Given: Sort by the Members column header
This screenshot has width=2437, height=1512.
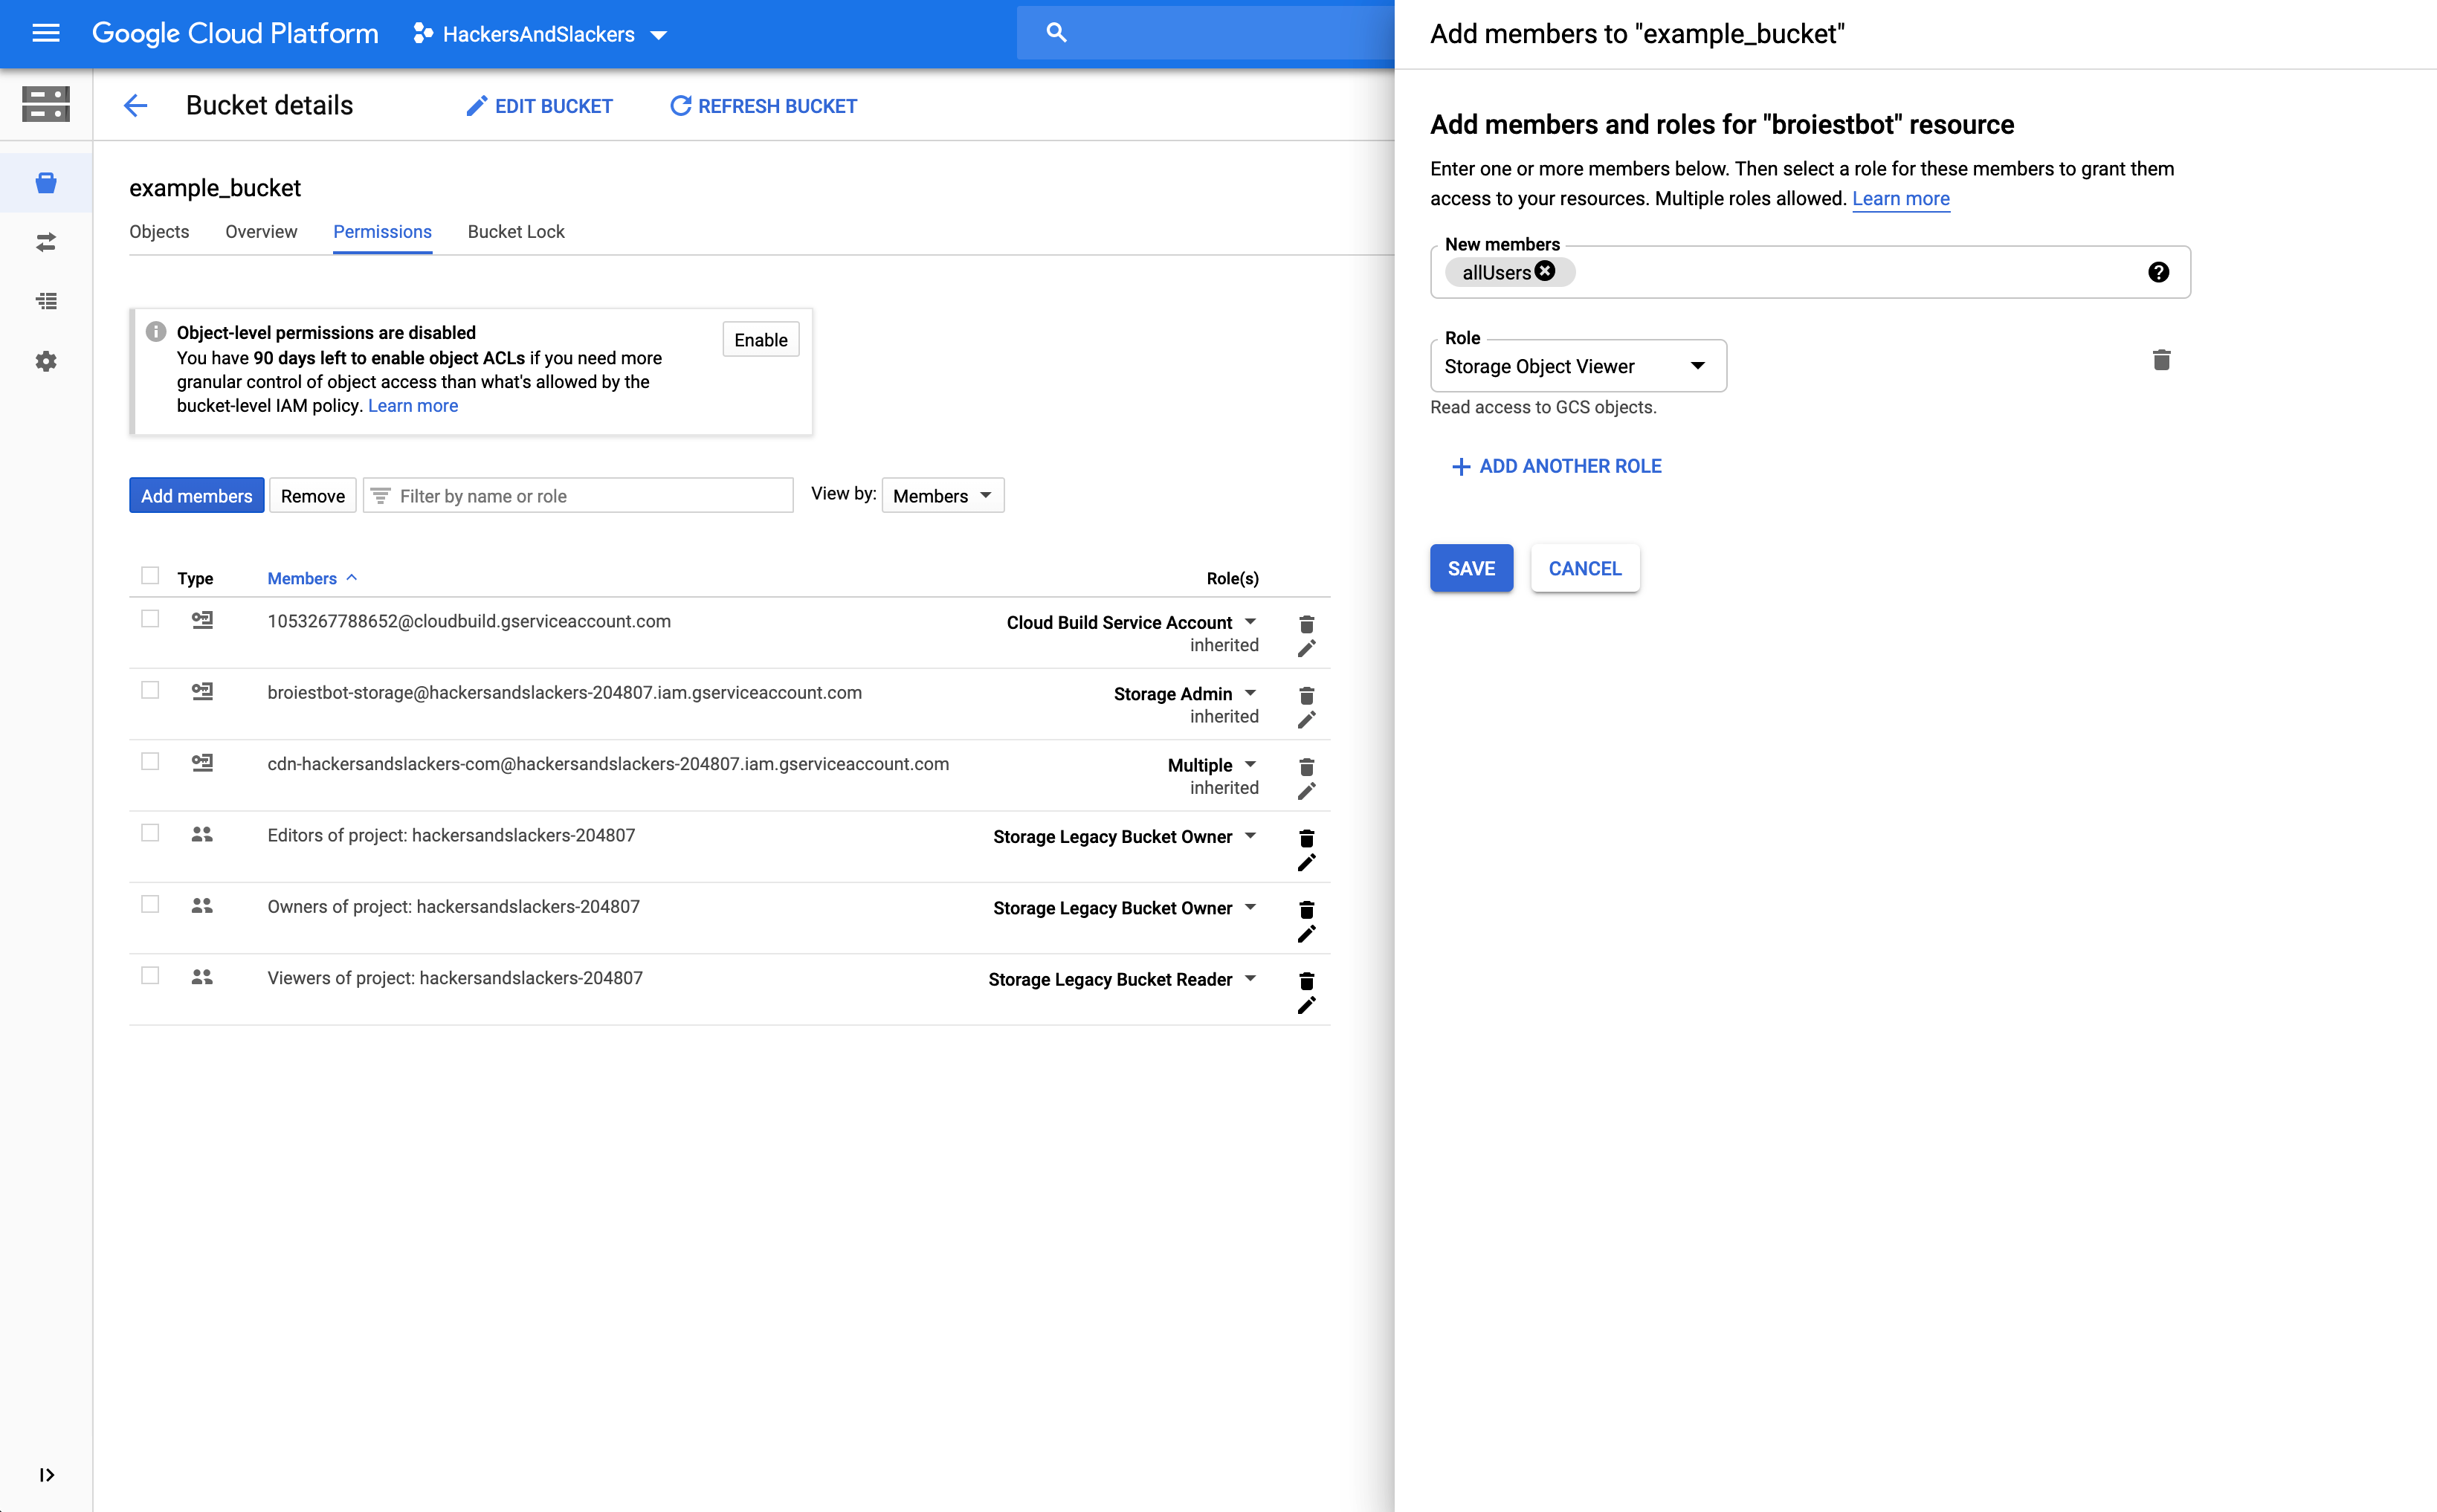Looking at the screenshot, I should point(312,578).
